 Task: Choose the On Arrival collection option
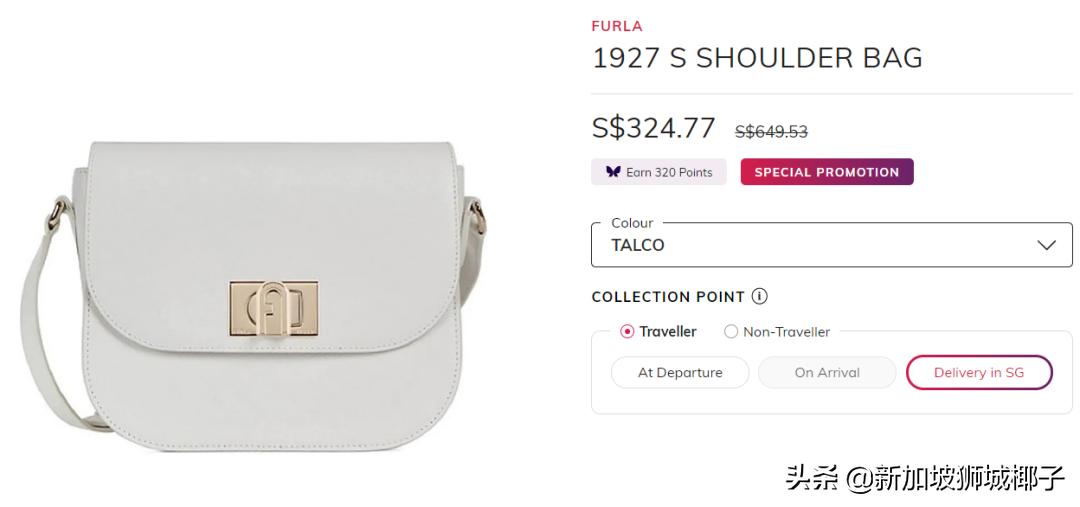tap(827, 373)
